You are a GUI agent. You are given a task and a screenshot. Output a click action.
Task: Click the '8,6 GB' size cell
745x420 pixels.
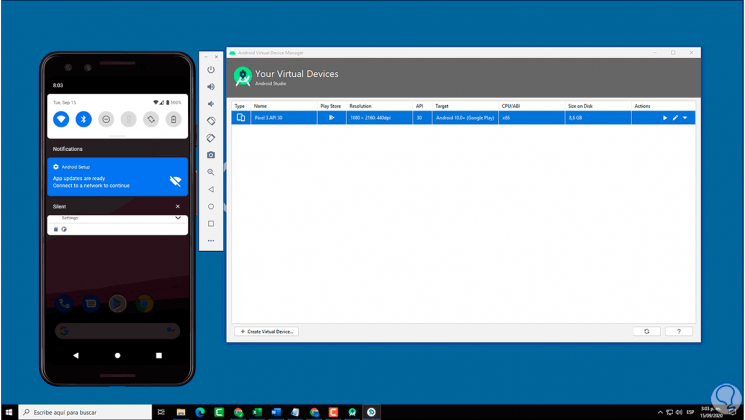pos(598,118)
